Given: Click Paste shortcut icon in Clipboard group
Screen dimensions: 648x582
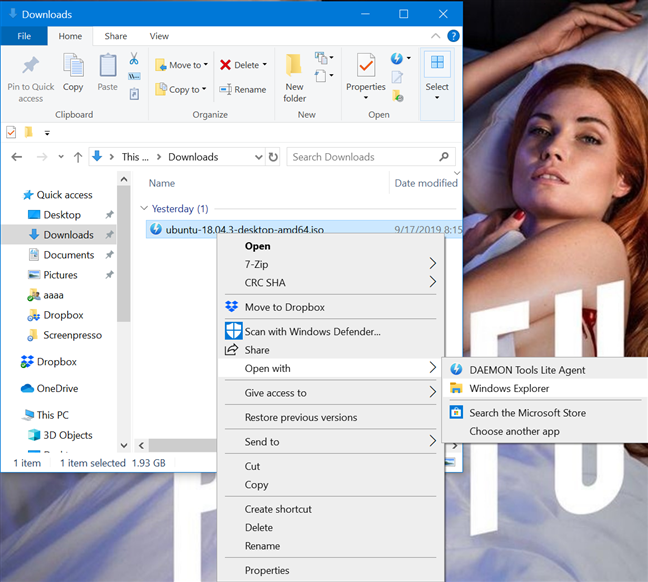Looking at the screenshot, I should (134, 94).
